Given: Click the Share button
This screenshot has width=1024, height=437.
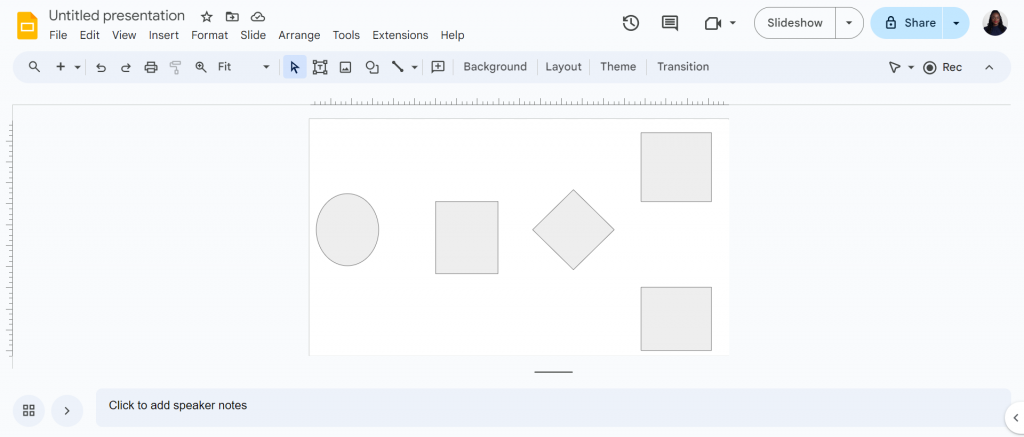Looking at the screenshot, I should (907, 23).
